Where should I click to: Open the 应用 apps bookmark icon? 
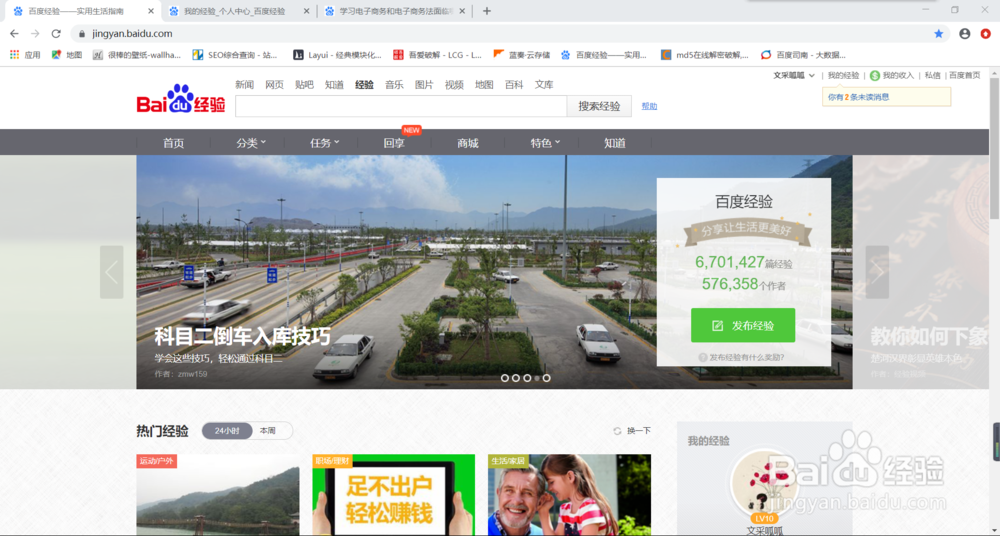(x=15, y=55)
